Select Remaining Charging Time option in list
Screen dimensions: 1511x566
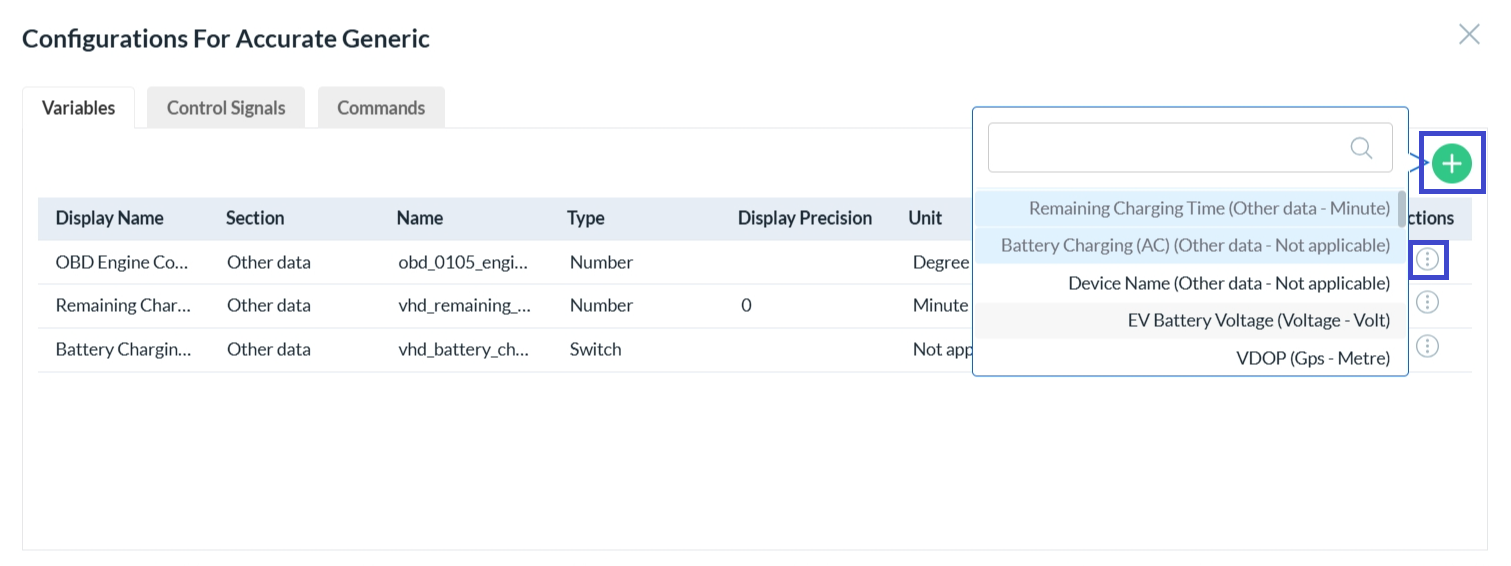click(1208, 209)
